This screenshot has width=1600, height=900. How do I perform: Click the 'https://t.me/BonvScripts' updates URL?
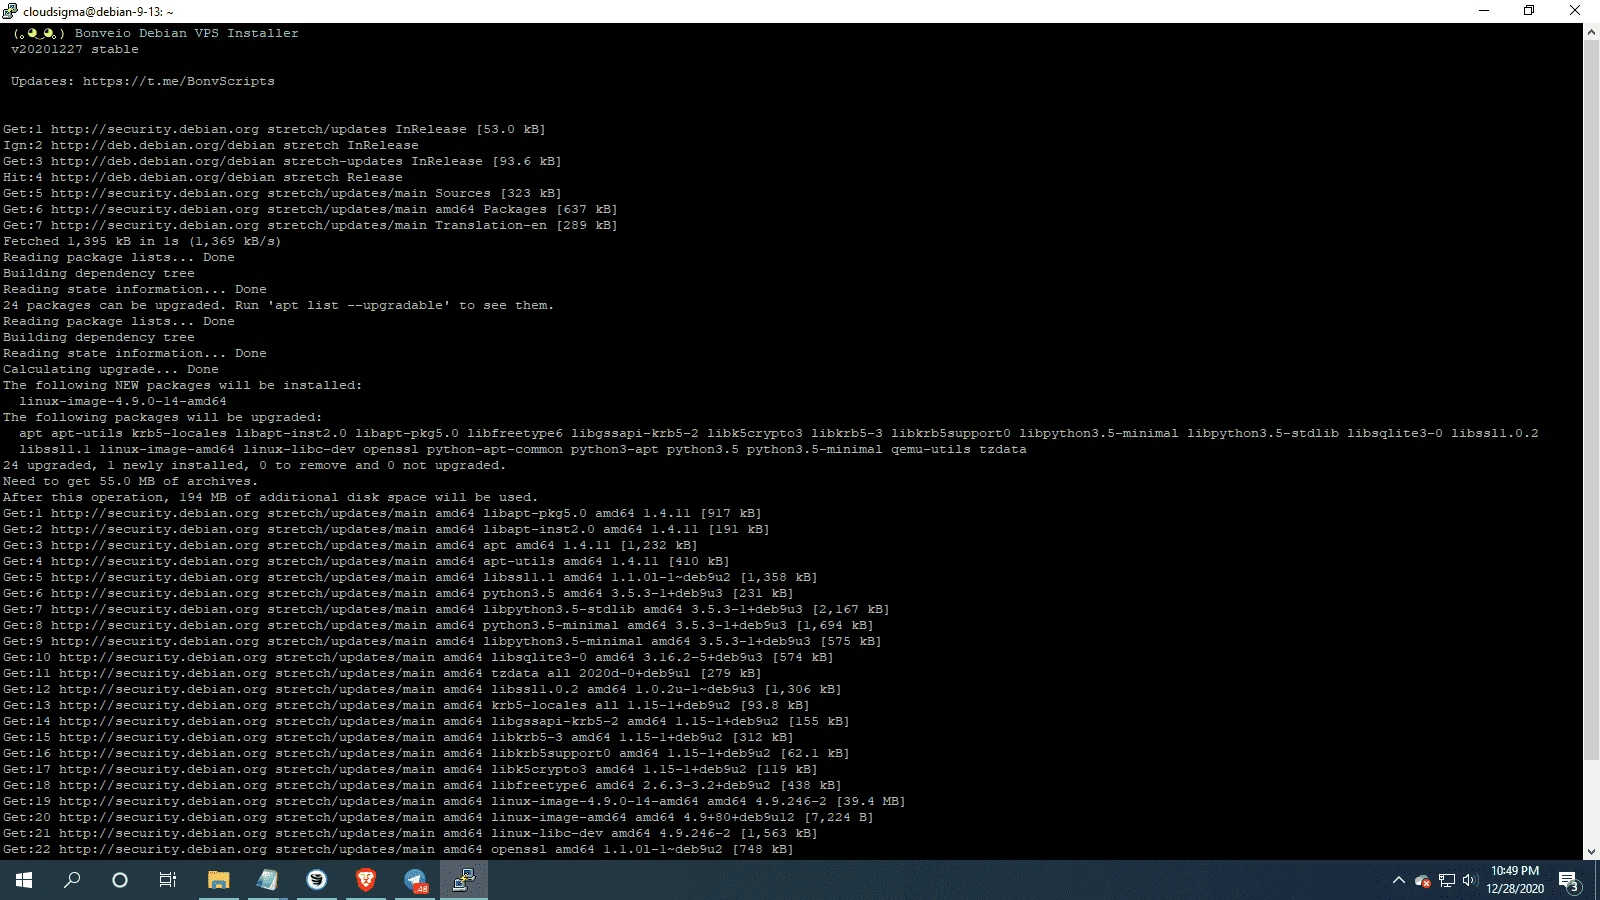point(178,81)
